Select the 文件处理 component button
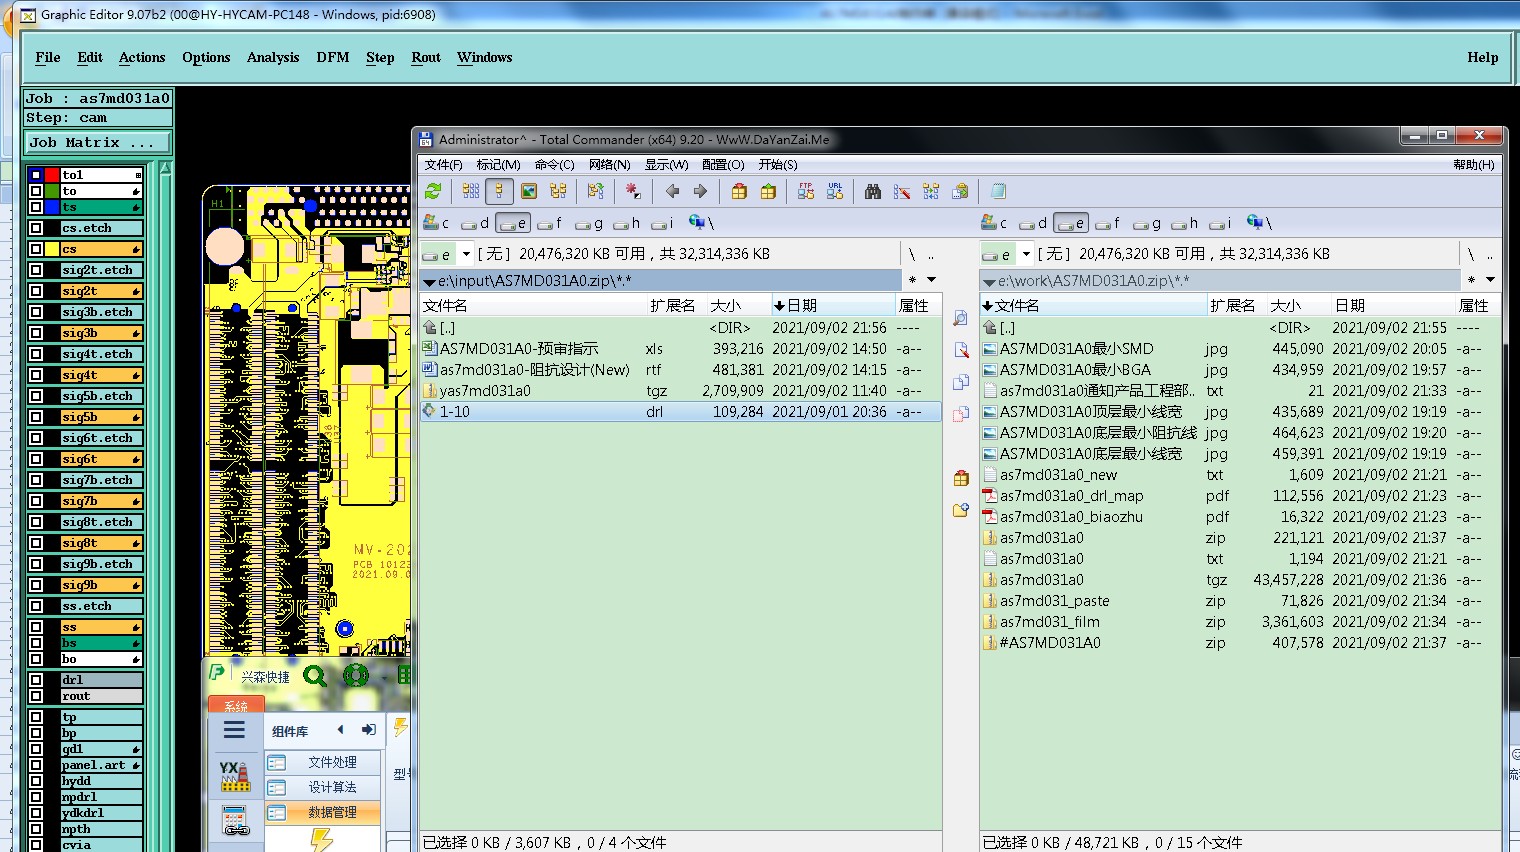Viewport: 1520px width, 852px height. pos(331,762)
